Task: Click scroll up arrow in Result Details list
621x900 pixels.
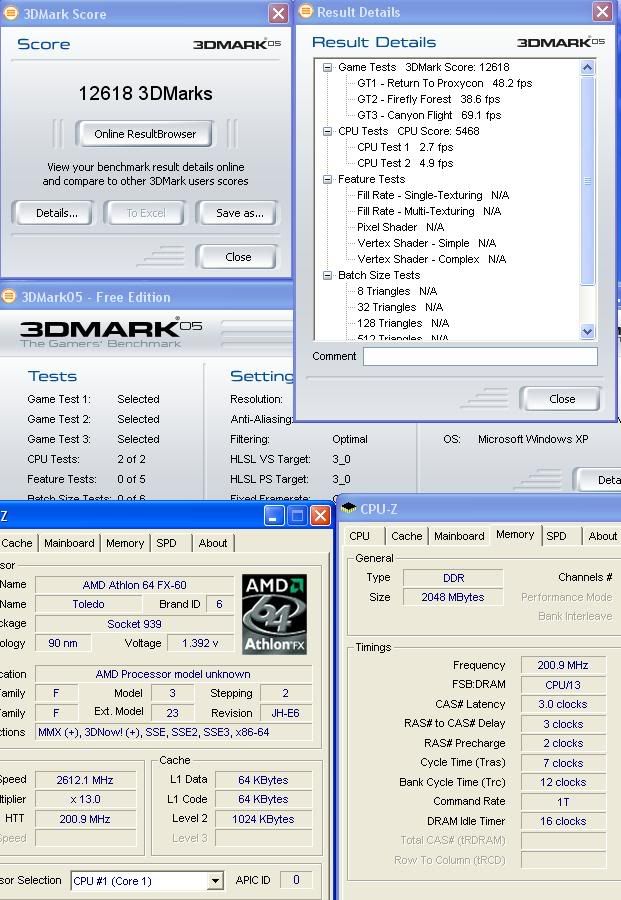Action: 587,68
